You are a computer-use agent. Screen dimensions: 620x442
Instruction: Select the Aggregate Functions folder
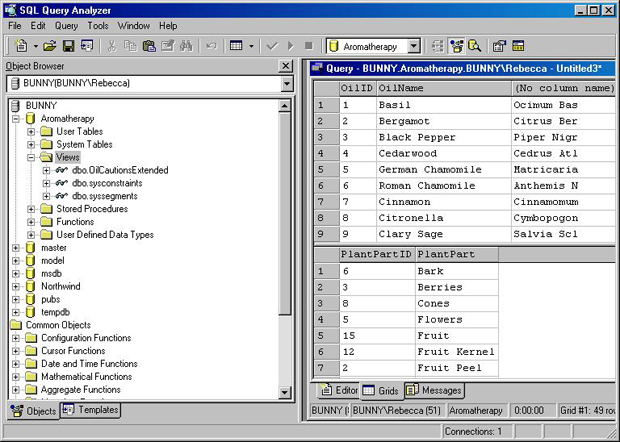(x=81, y=389)
